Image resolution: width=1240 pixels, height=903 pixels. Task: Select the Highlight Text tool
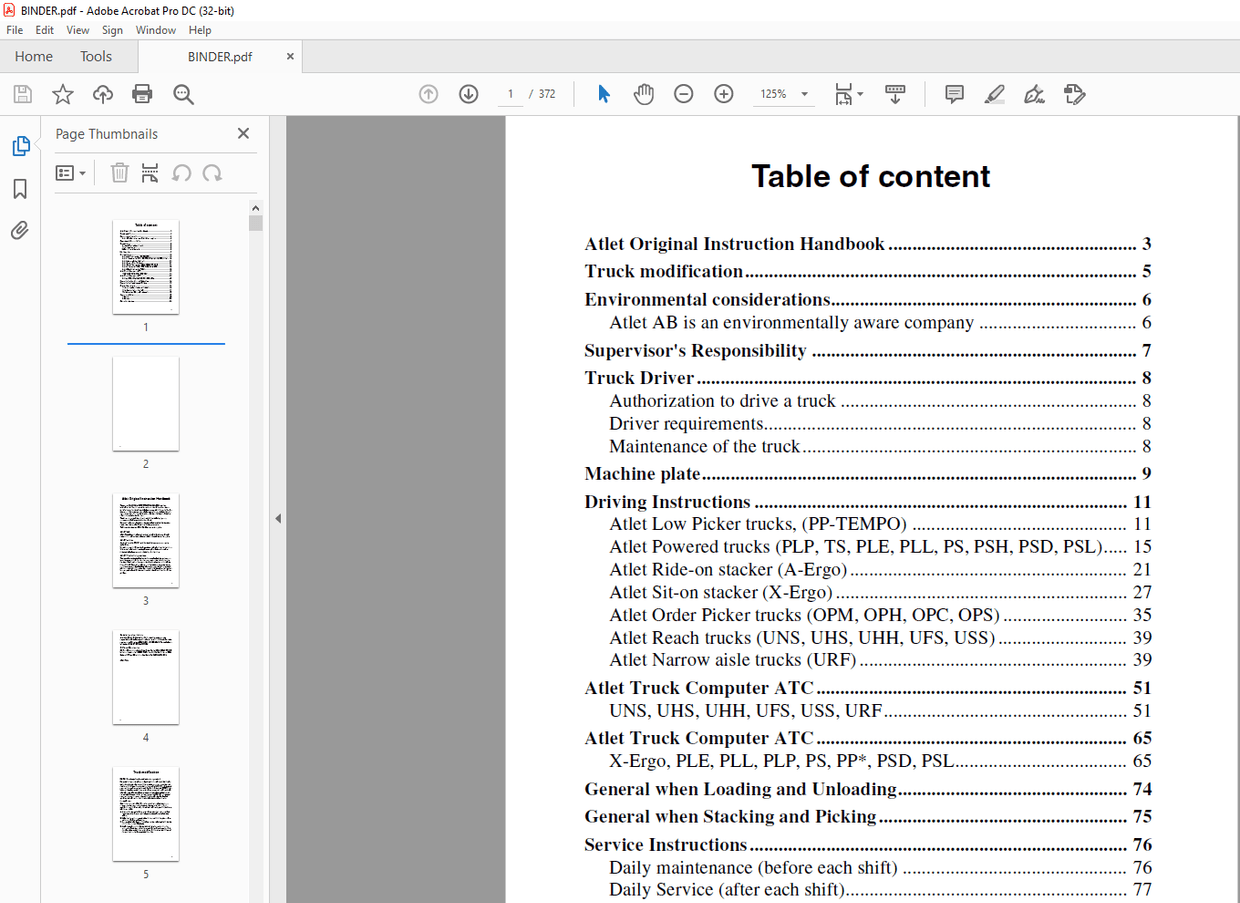(x=994, y=93)
